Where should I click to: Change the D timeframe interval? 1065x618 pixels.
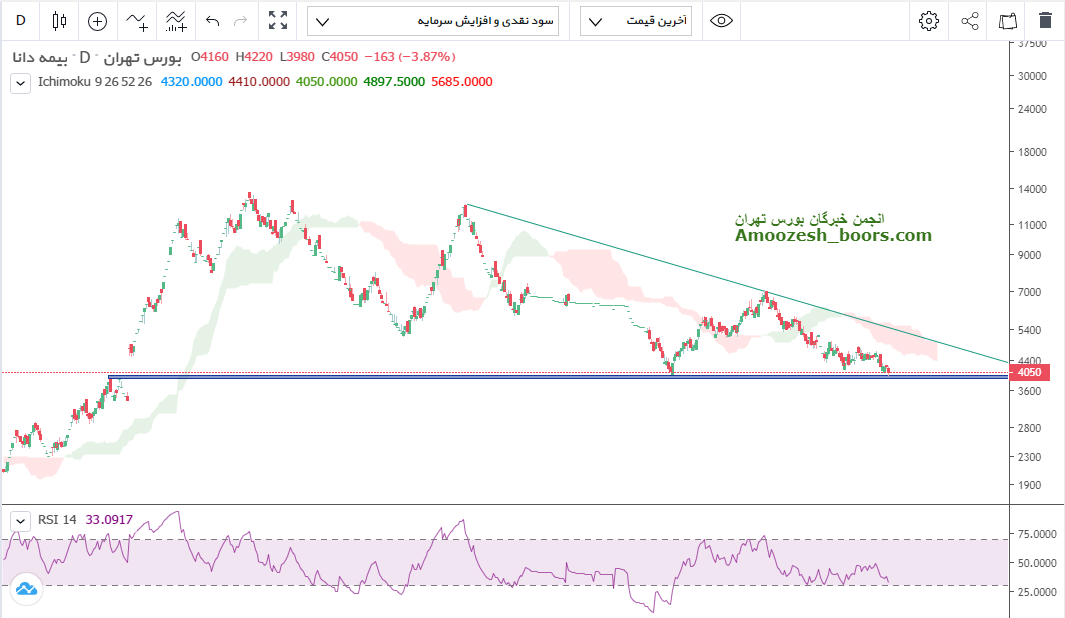21,20
